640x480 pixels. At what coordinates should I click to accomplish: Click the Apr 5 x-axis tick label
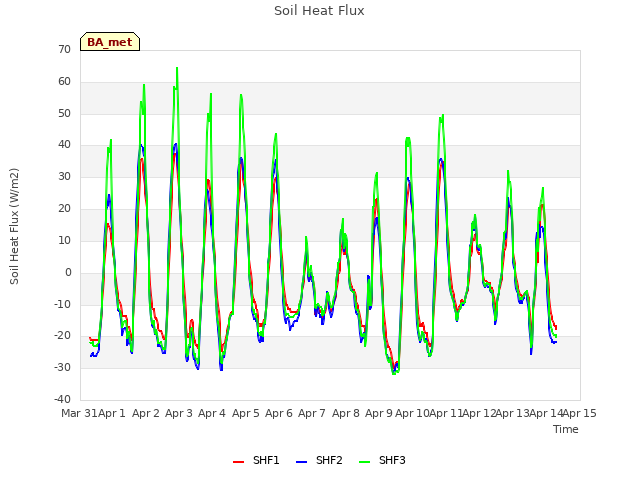(246, 413)
